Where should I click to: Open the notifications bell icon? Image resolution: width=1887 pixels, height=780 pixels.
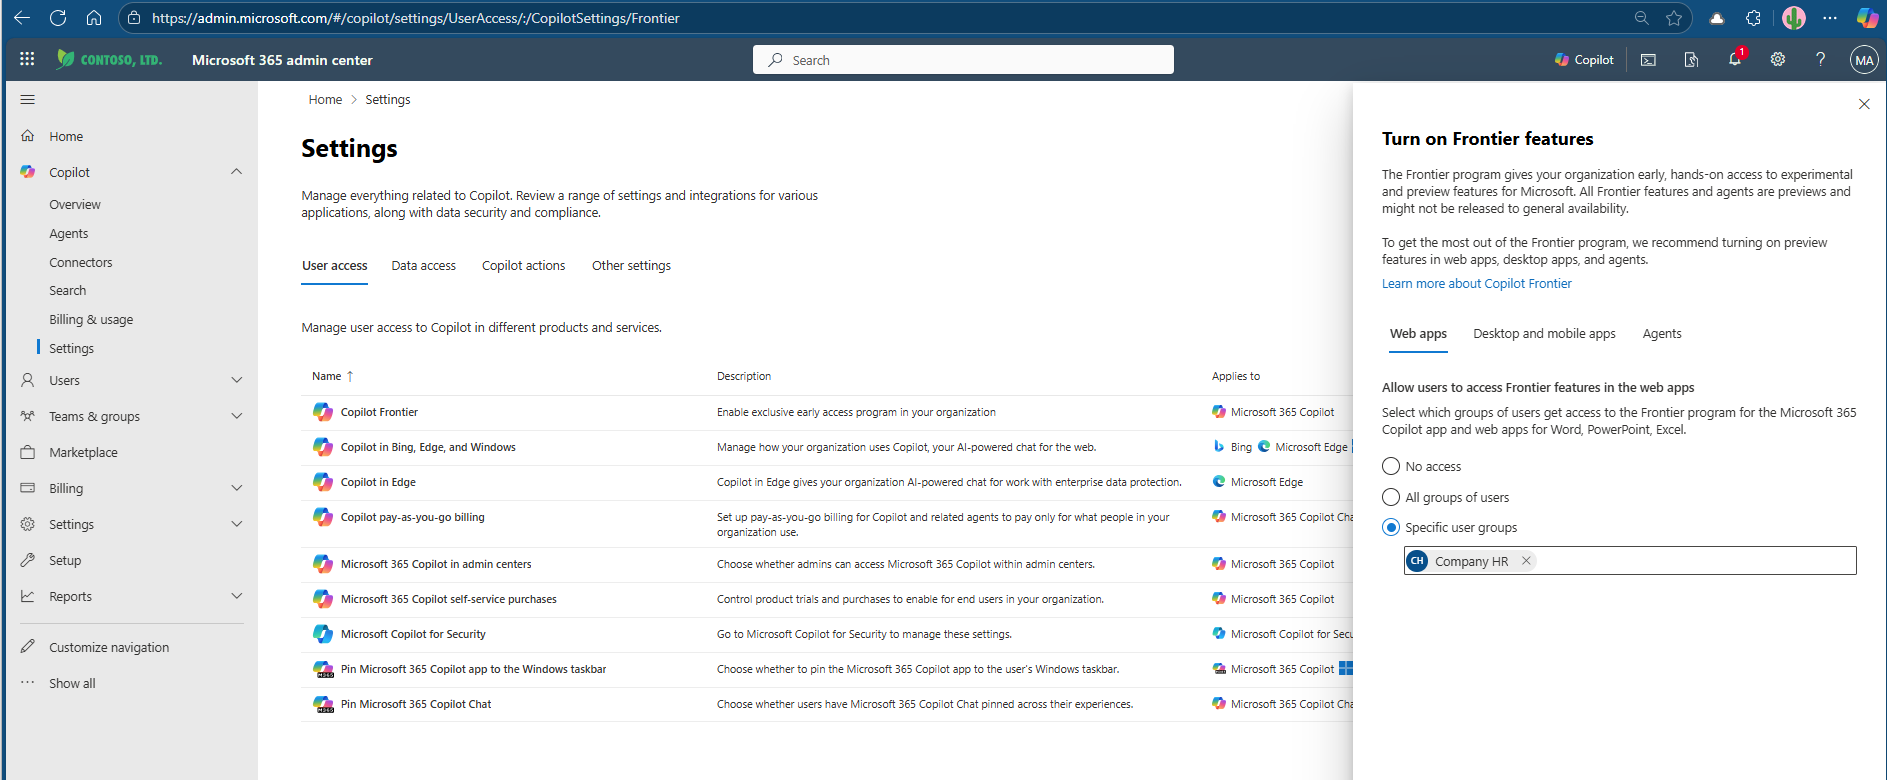[x=1735, y=60]
